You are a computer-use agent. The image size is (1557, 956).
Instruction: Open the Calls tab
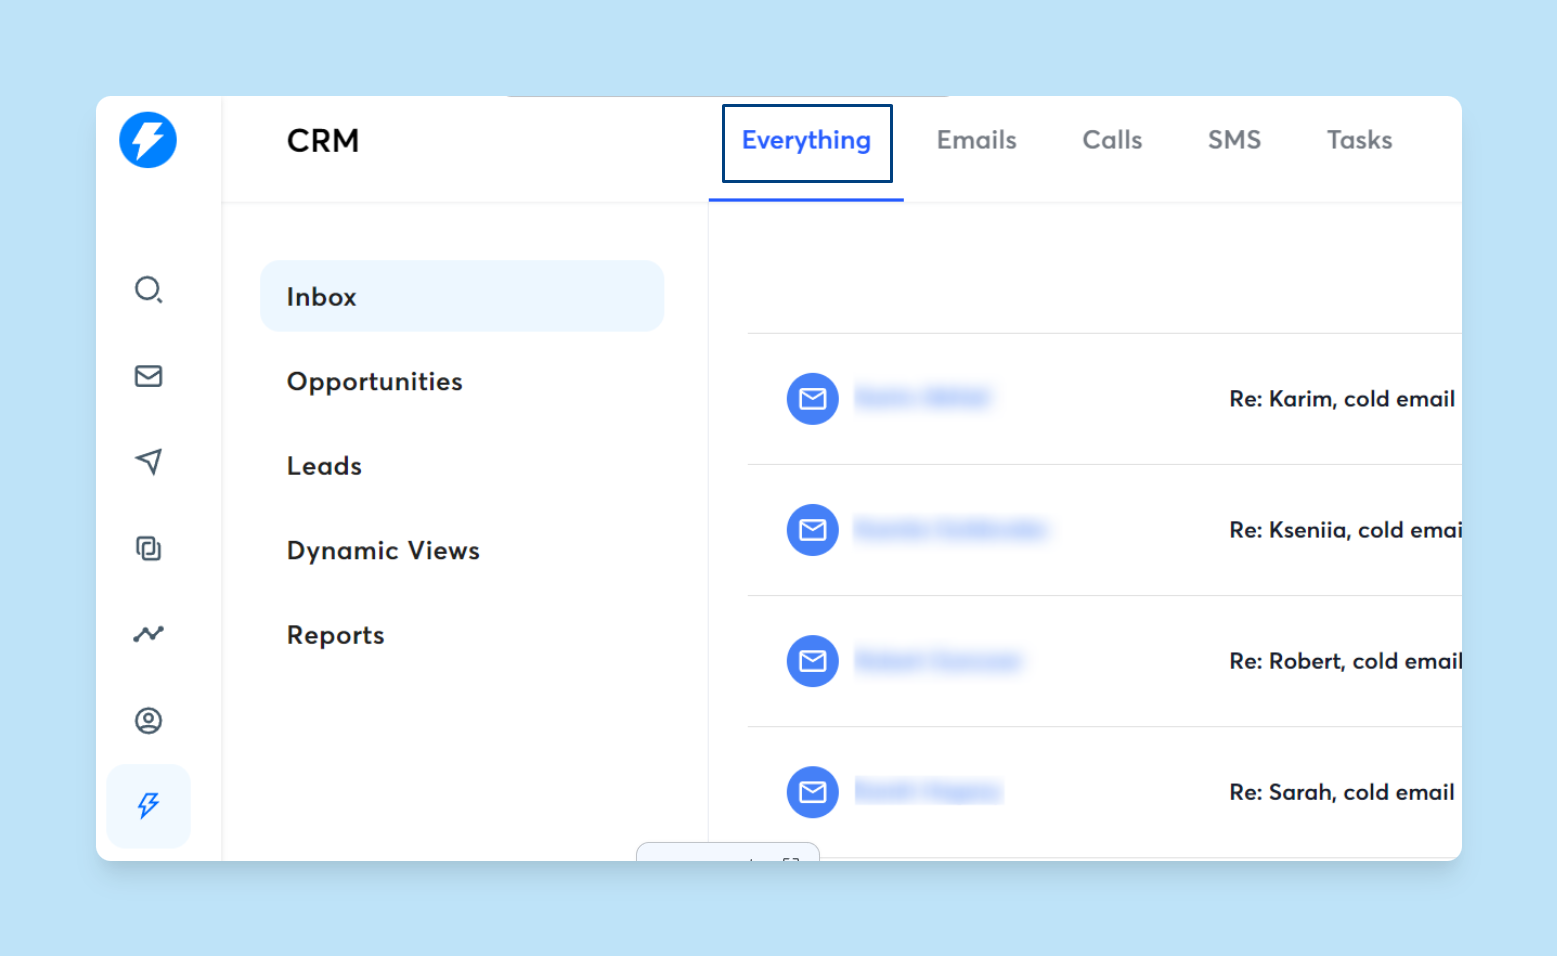[x=1111, y=140]
